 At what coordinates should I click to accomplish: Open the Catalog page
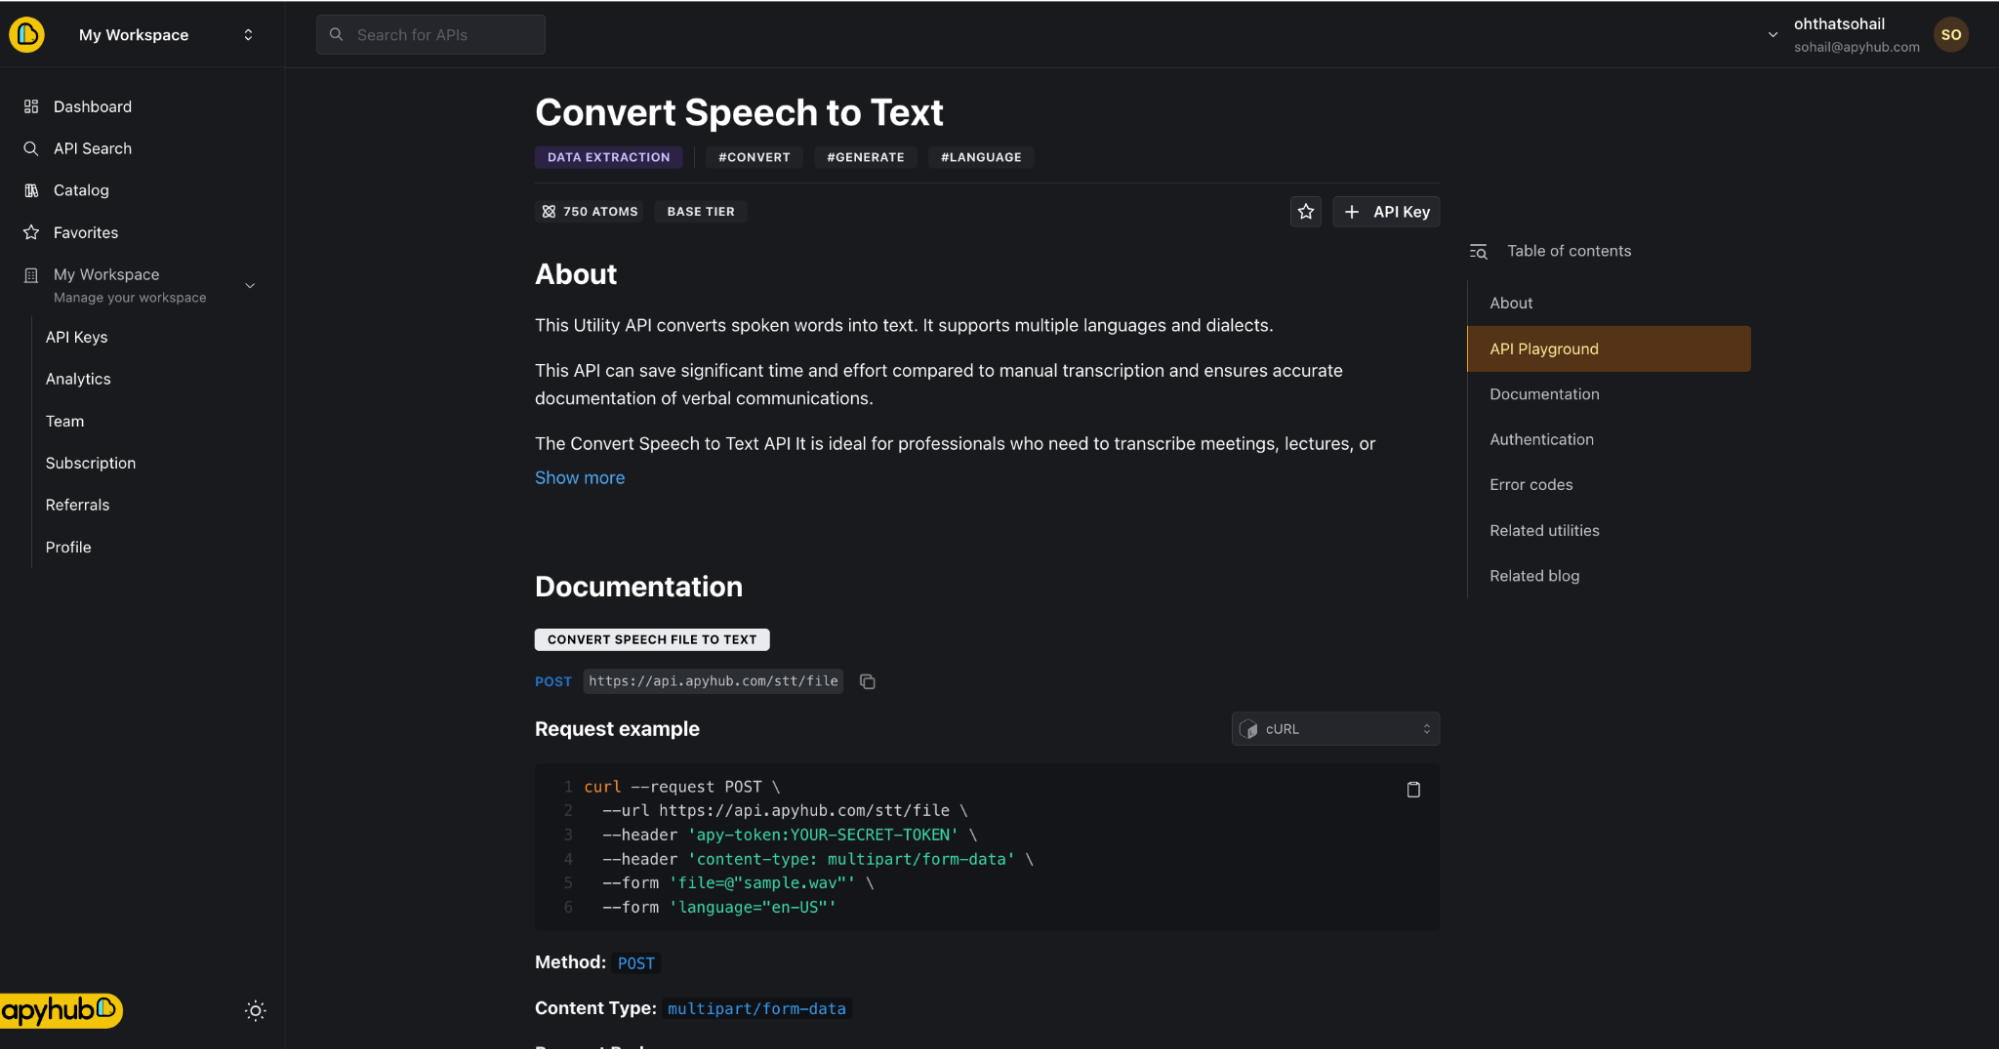(81, 191)
